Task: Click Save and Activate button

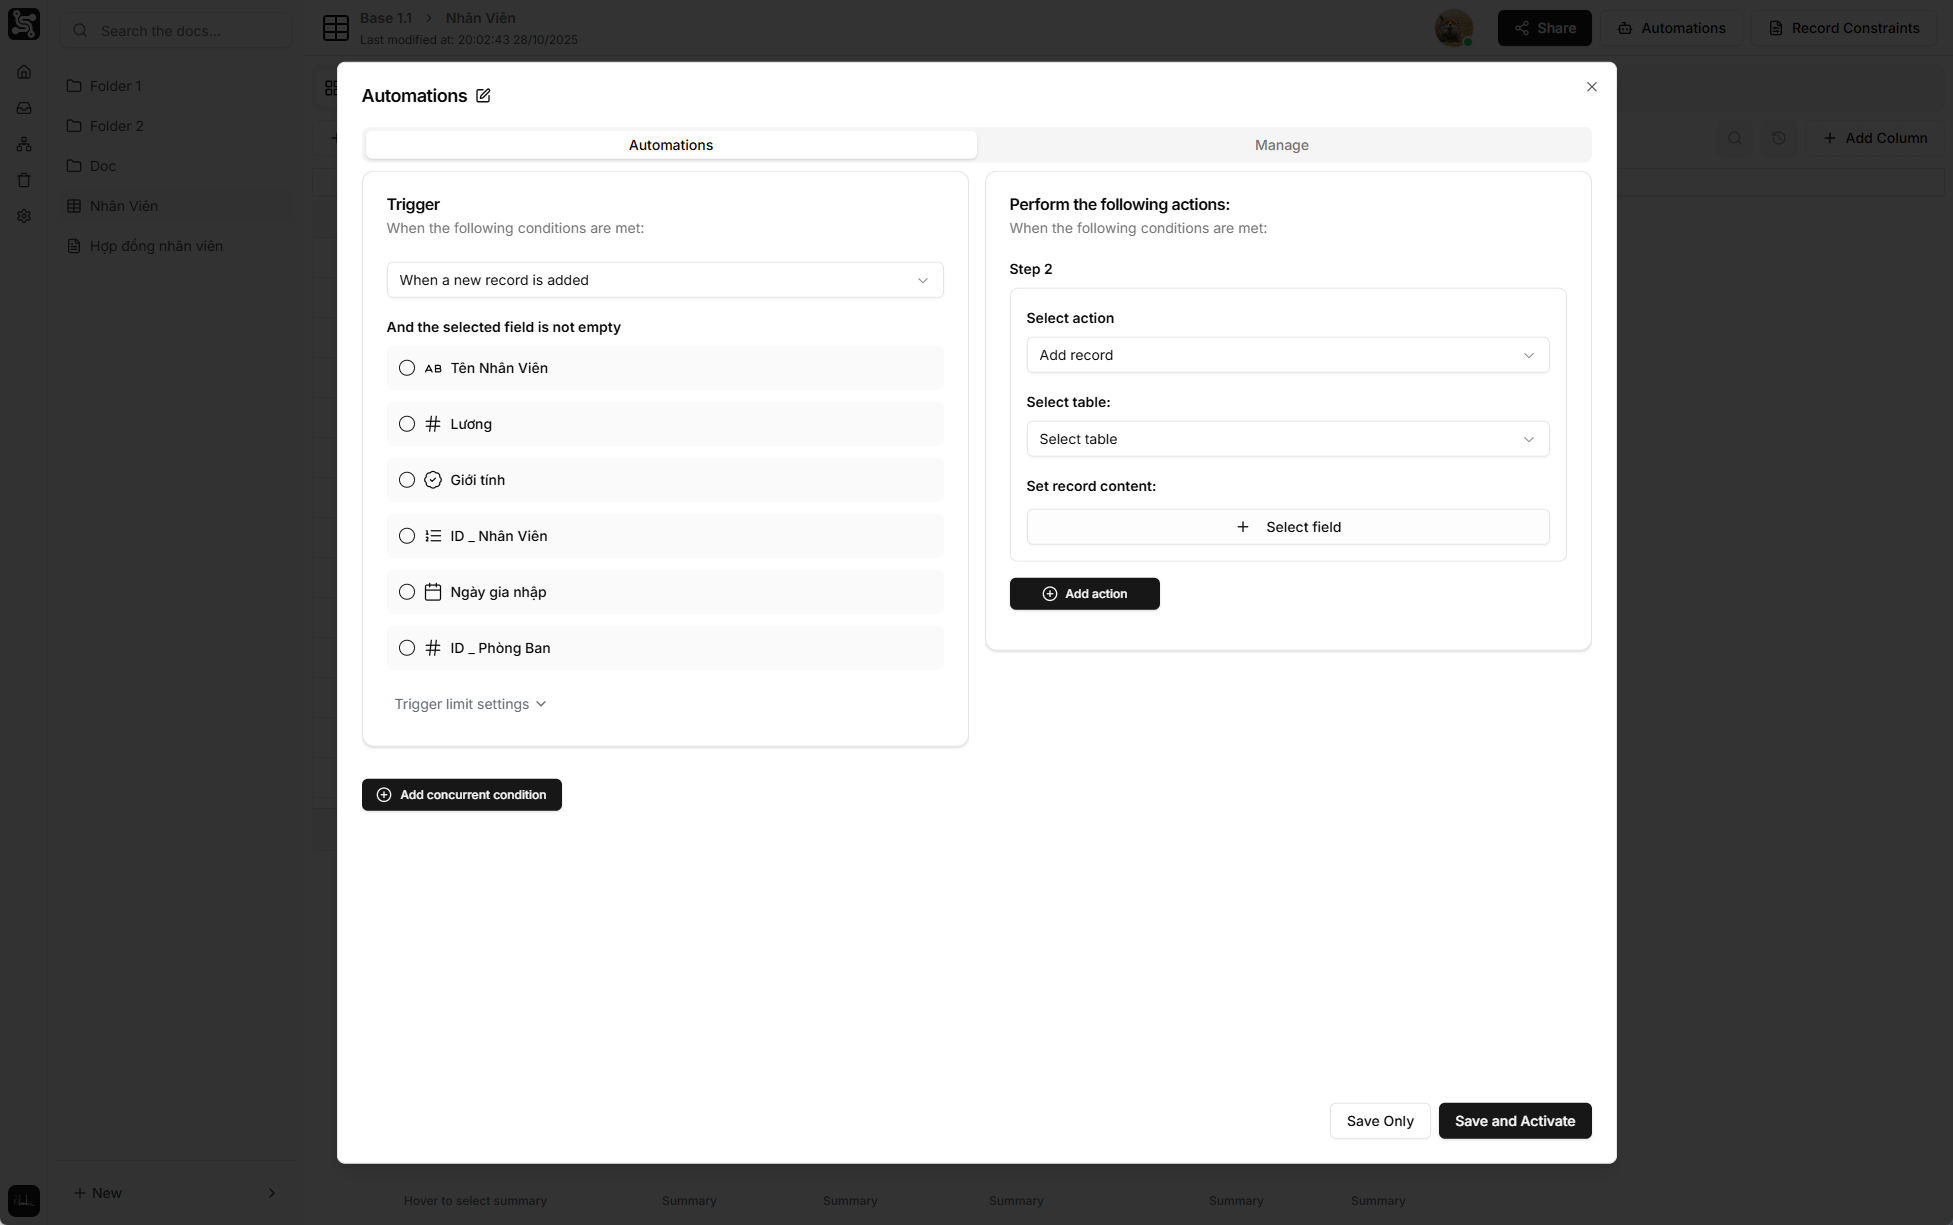Action: click(1514, 1121)
